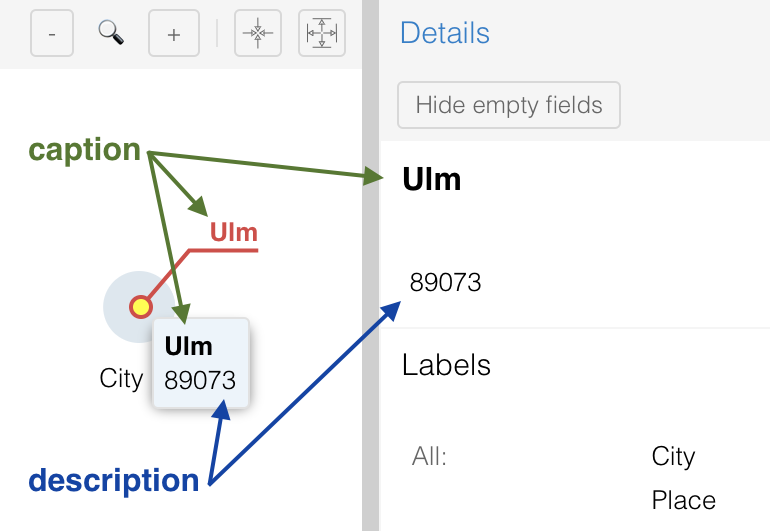Click bold Ulm inside the node tooltip

tap(189, 346)
